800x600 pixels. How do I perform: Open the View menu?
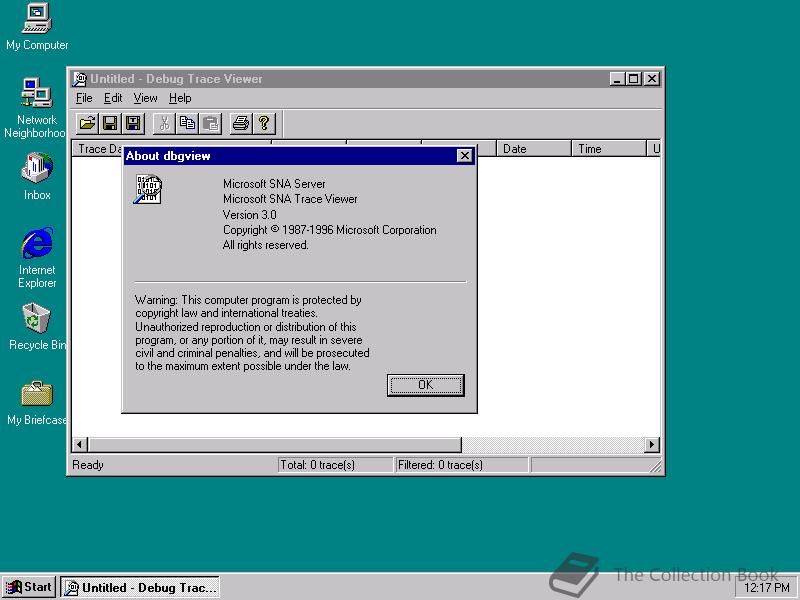coord(145,98)
